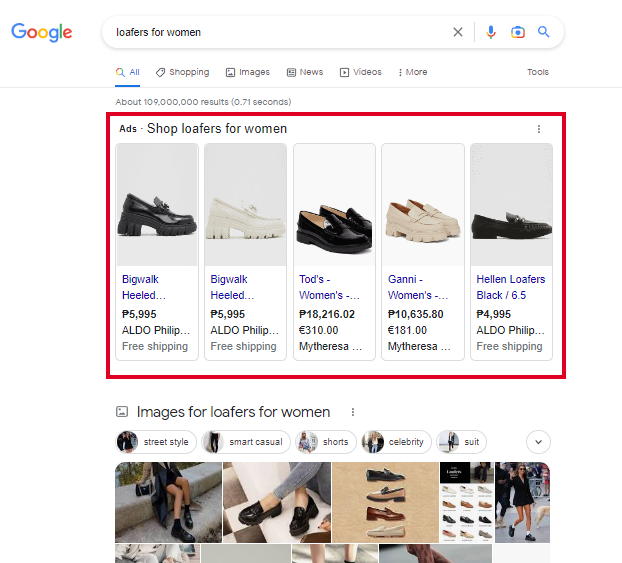Open ads options three-dot menu
This screenshot has width=622, height=563.
[x=538, y=129]
